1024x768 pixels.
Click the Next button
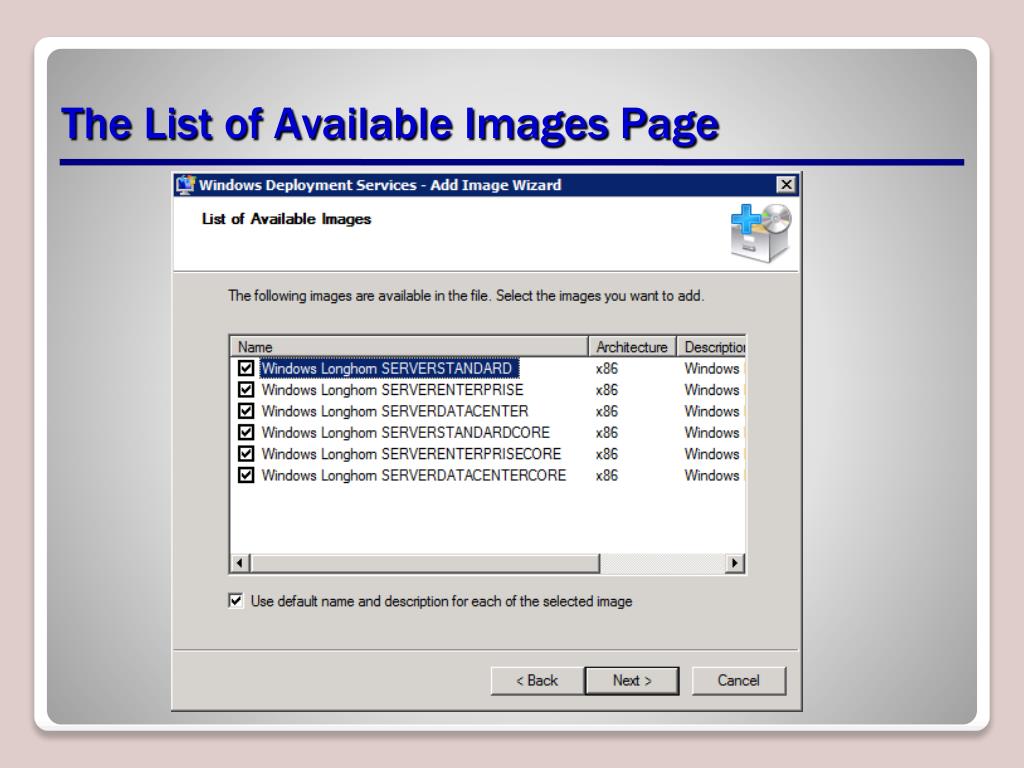[x=632, y=680]
